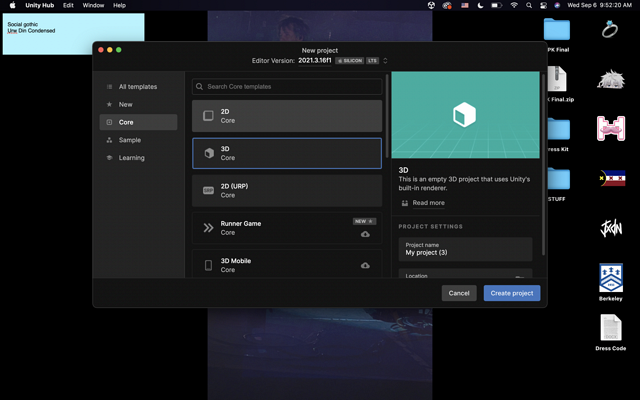Screen dimensions: 640x400
Task: Click the Read more book icon
Action: point(404,203)
